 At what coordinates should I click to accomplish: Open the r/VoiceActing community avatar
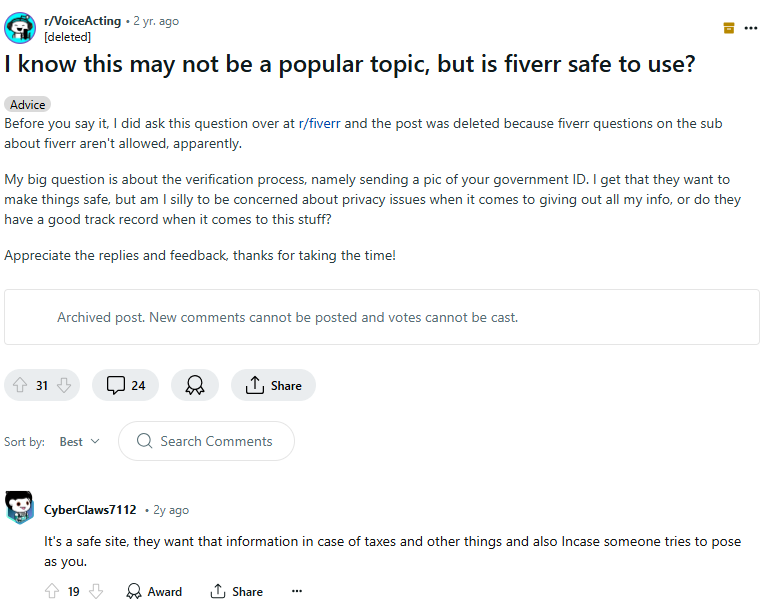[20, 28]
